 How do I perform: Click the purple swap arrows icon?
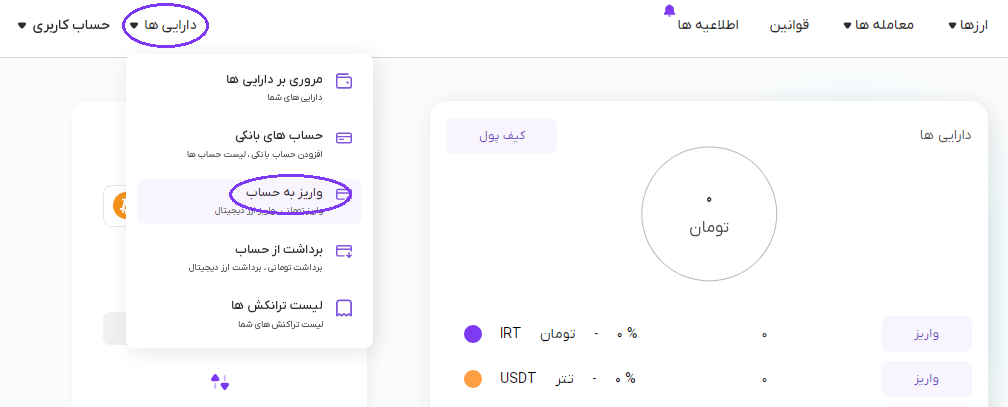click(x=220, y=381)
